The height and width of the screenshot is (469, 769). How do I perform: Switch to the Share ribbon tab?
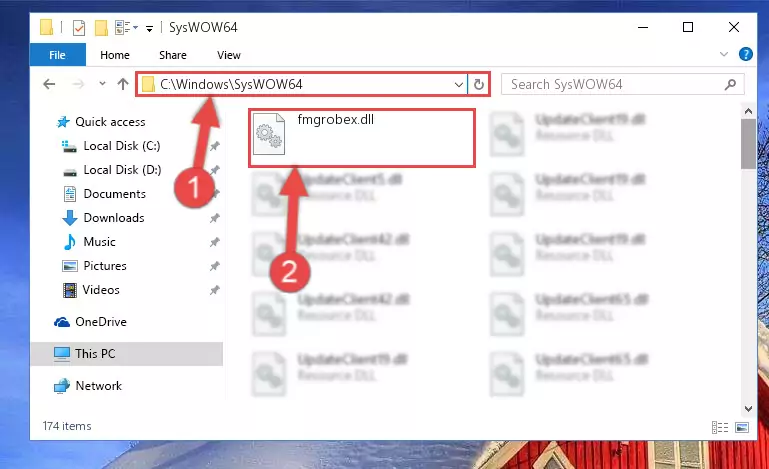coord(173,55)
